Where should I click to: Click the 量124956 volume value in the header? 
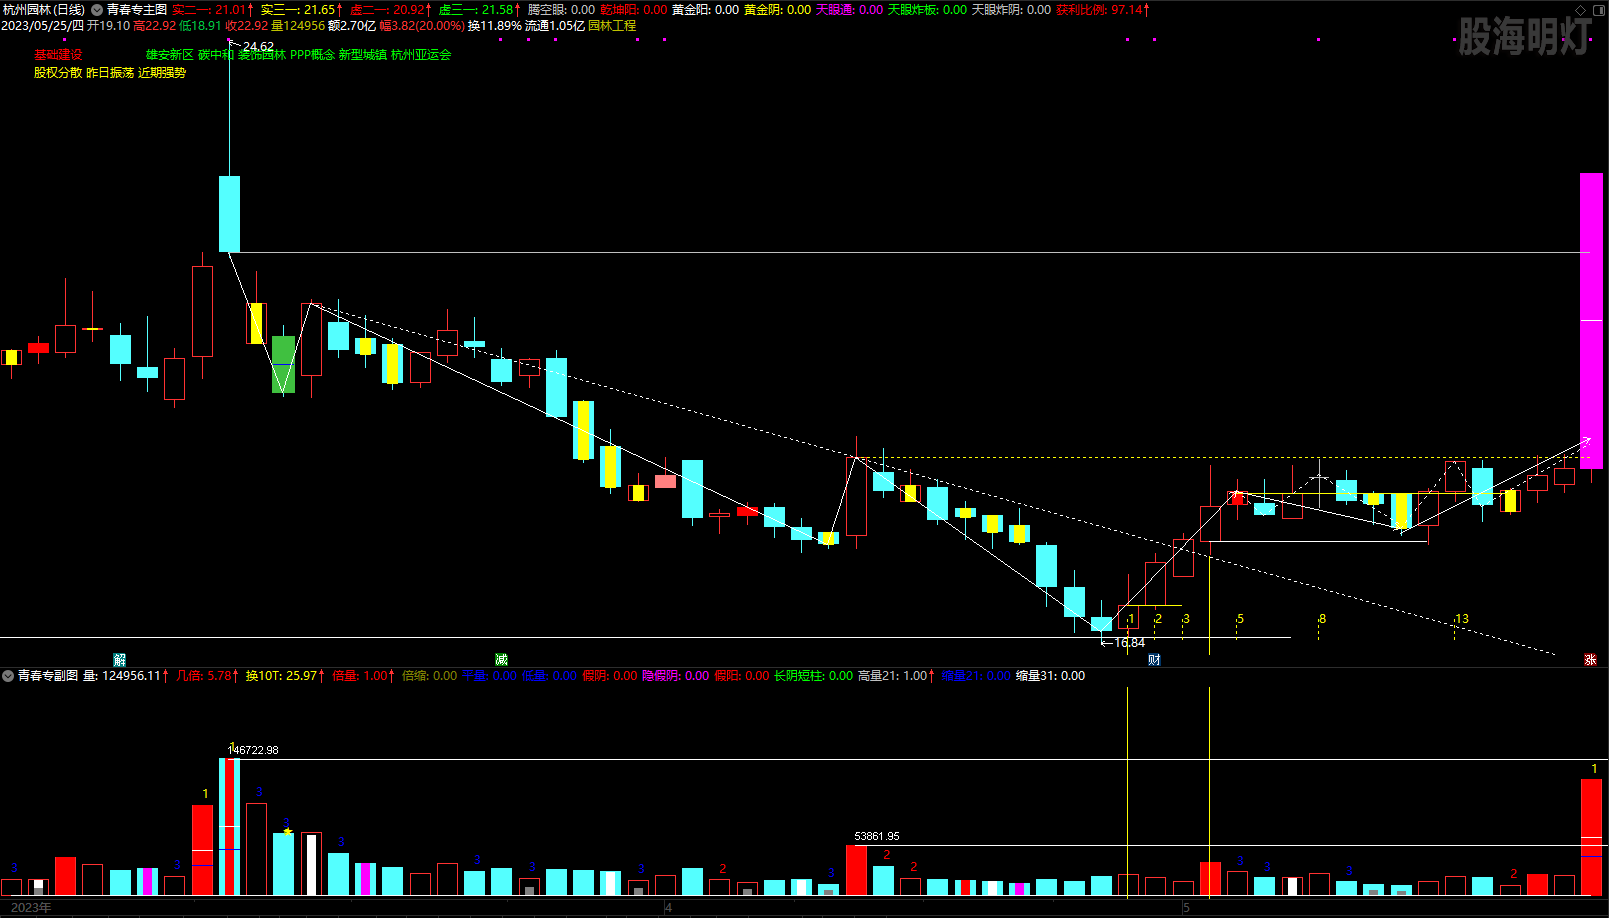tap(298, 26)
